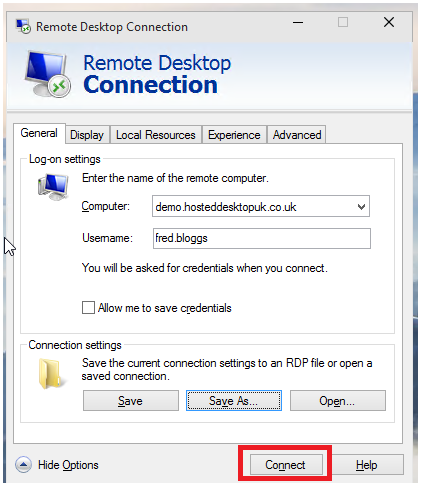Choose the Save As... button
Image resolution: width=421 pixels, height=486 pixels.
[x=234, y=400]
